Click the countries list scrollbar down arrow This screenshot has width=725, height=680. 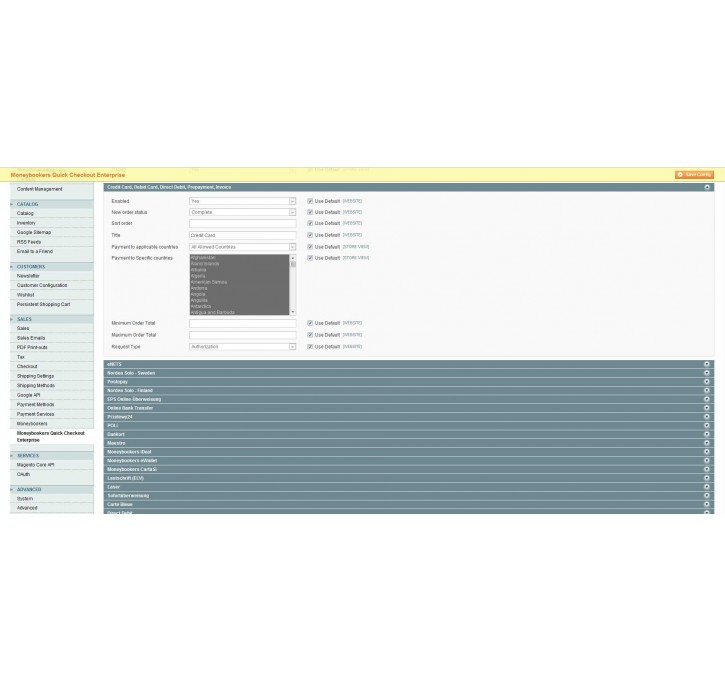coord(293,312)
